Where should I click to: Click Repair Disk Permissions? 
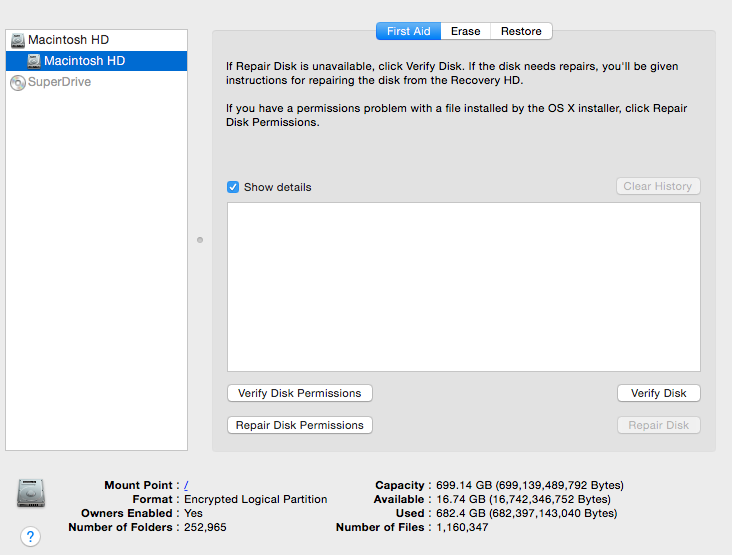[300, 425]
